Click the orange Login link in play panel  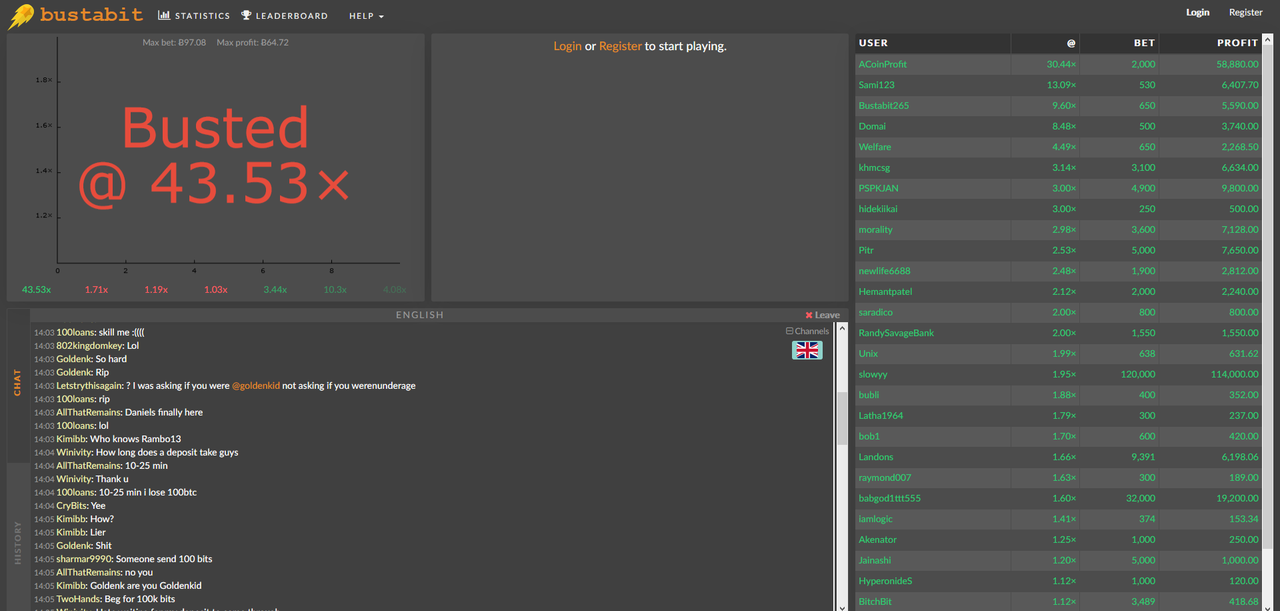point(567,46)
